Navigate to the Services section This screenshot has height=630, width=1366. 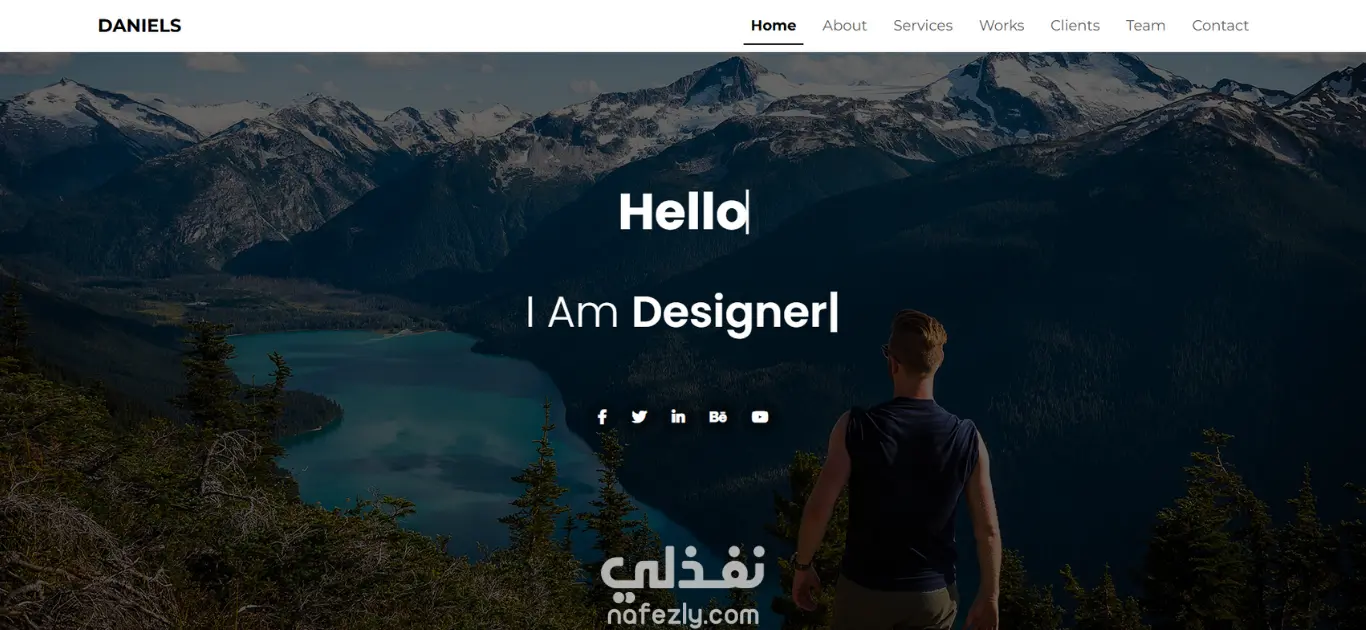(x=923, y=26)
